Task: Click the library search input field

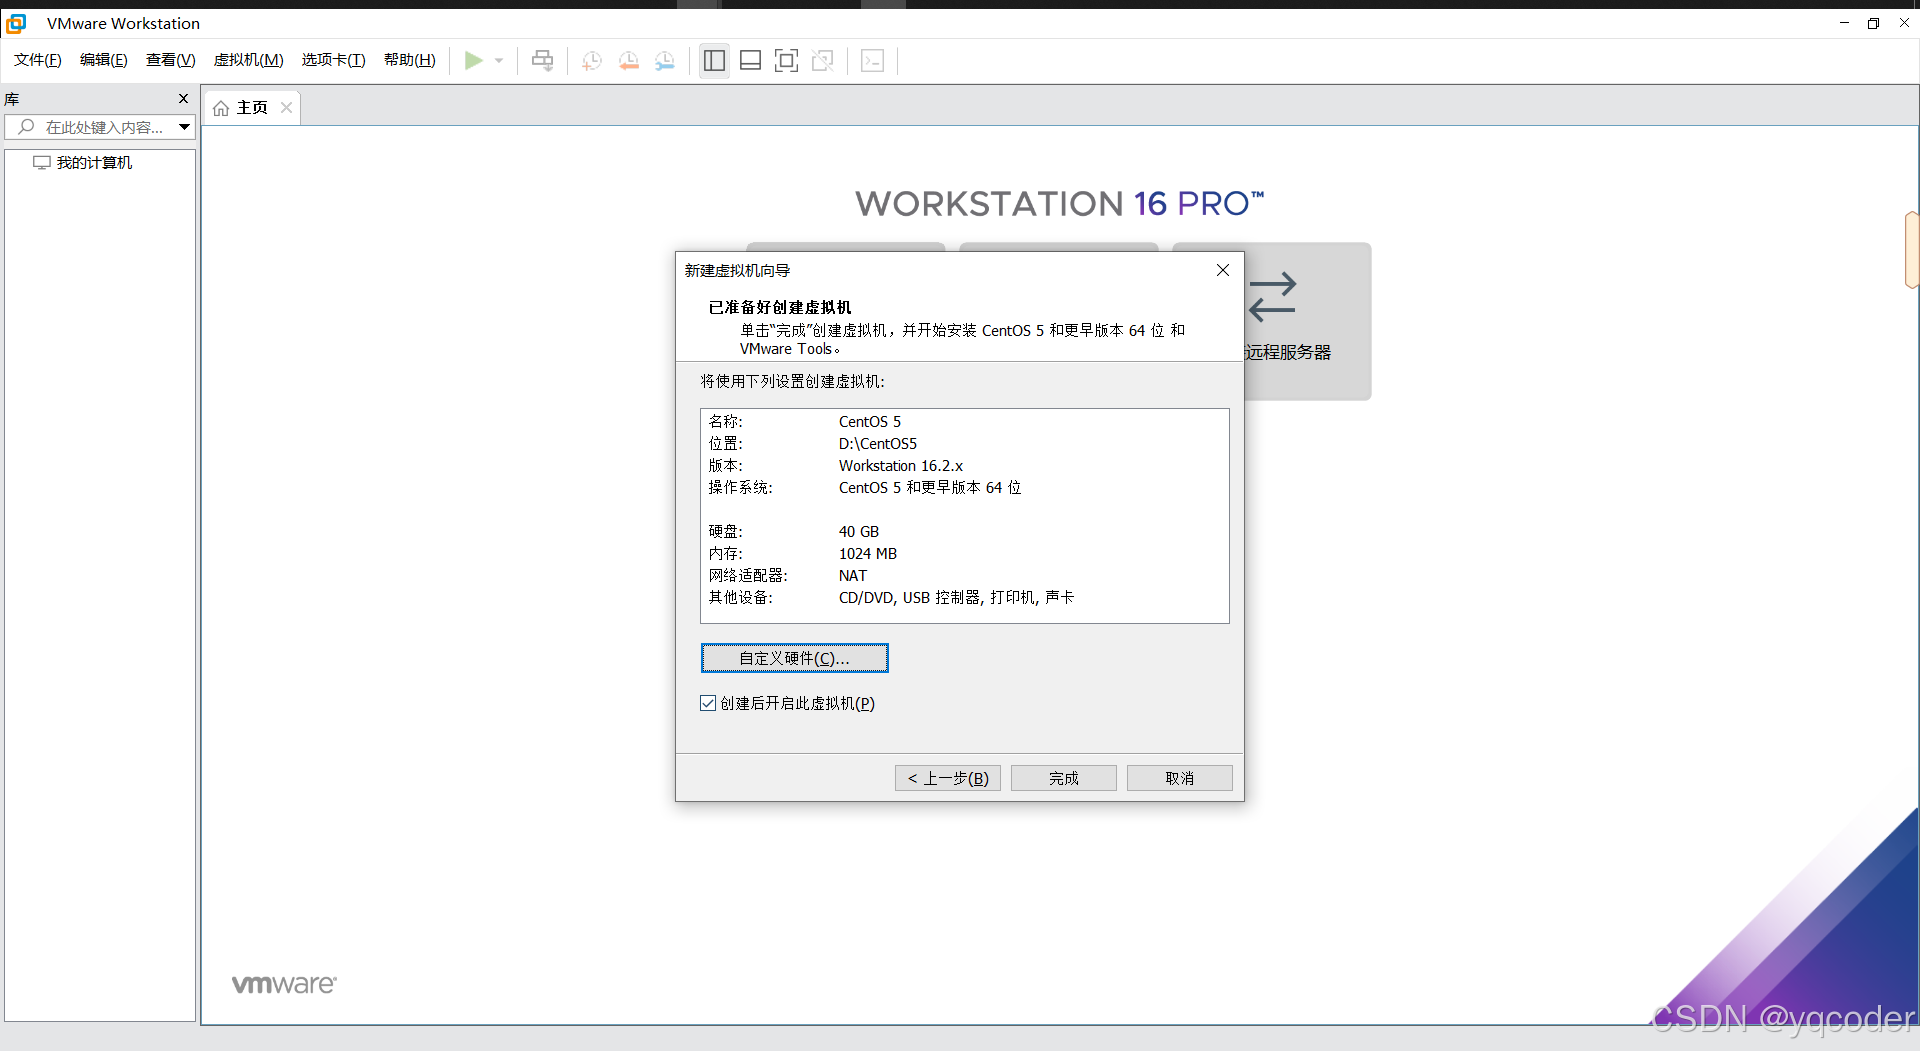Action: [100, 127]
